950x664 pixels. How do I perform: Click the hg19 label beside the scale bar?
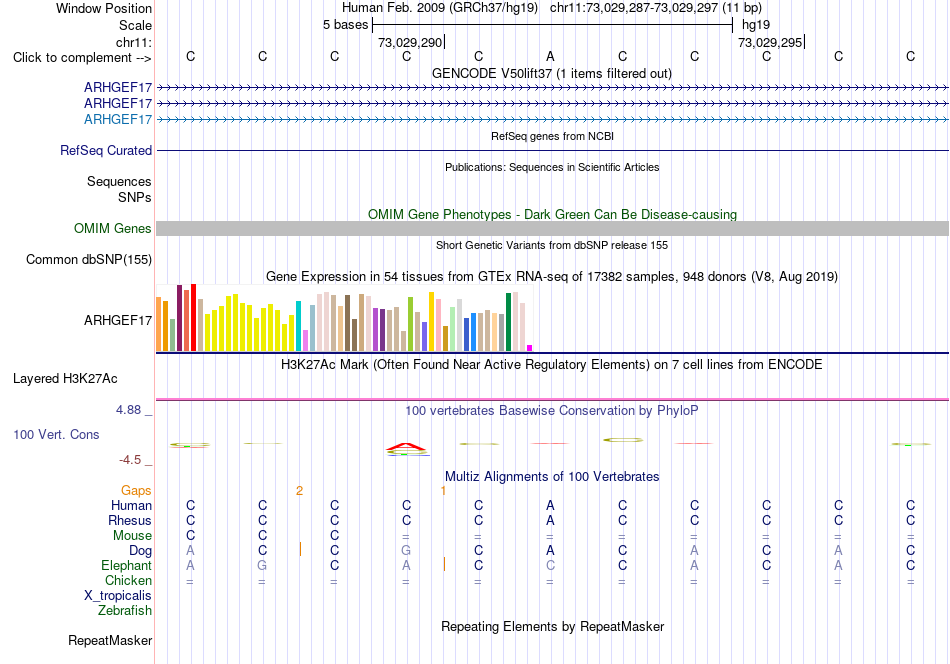[x=756, y=25]
